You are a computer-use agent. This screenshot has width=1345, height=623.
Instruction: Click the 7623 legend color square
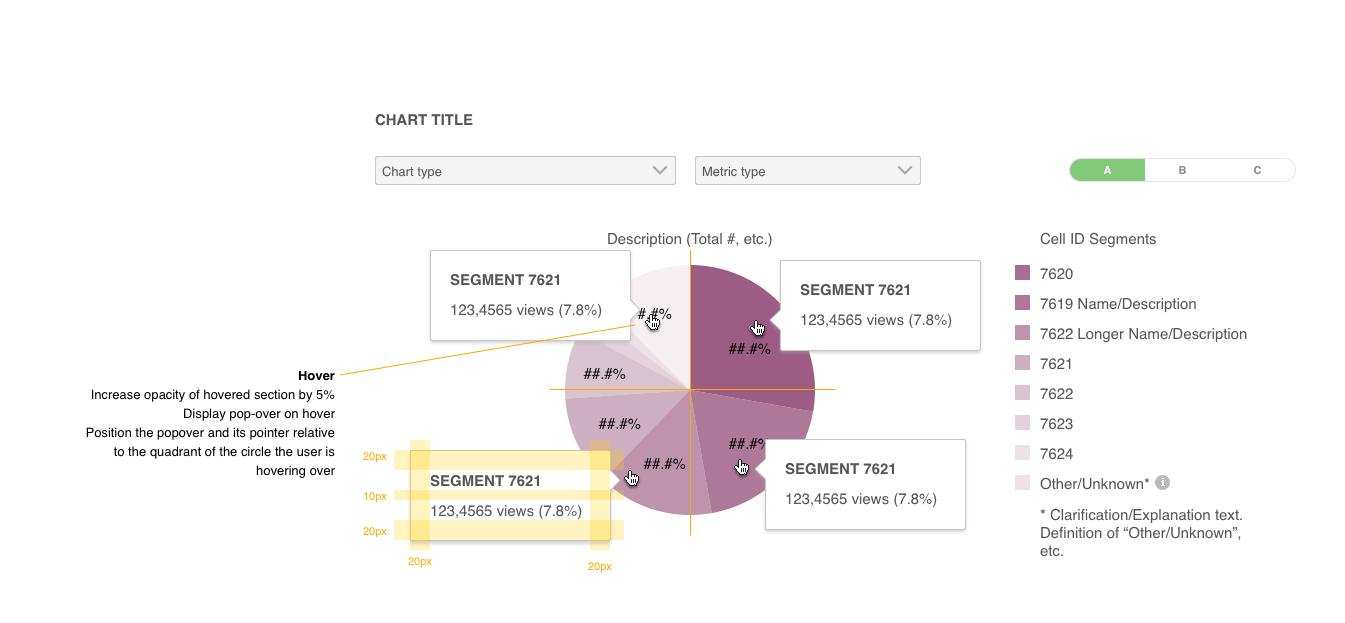[x=1022, y=422]
